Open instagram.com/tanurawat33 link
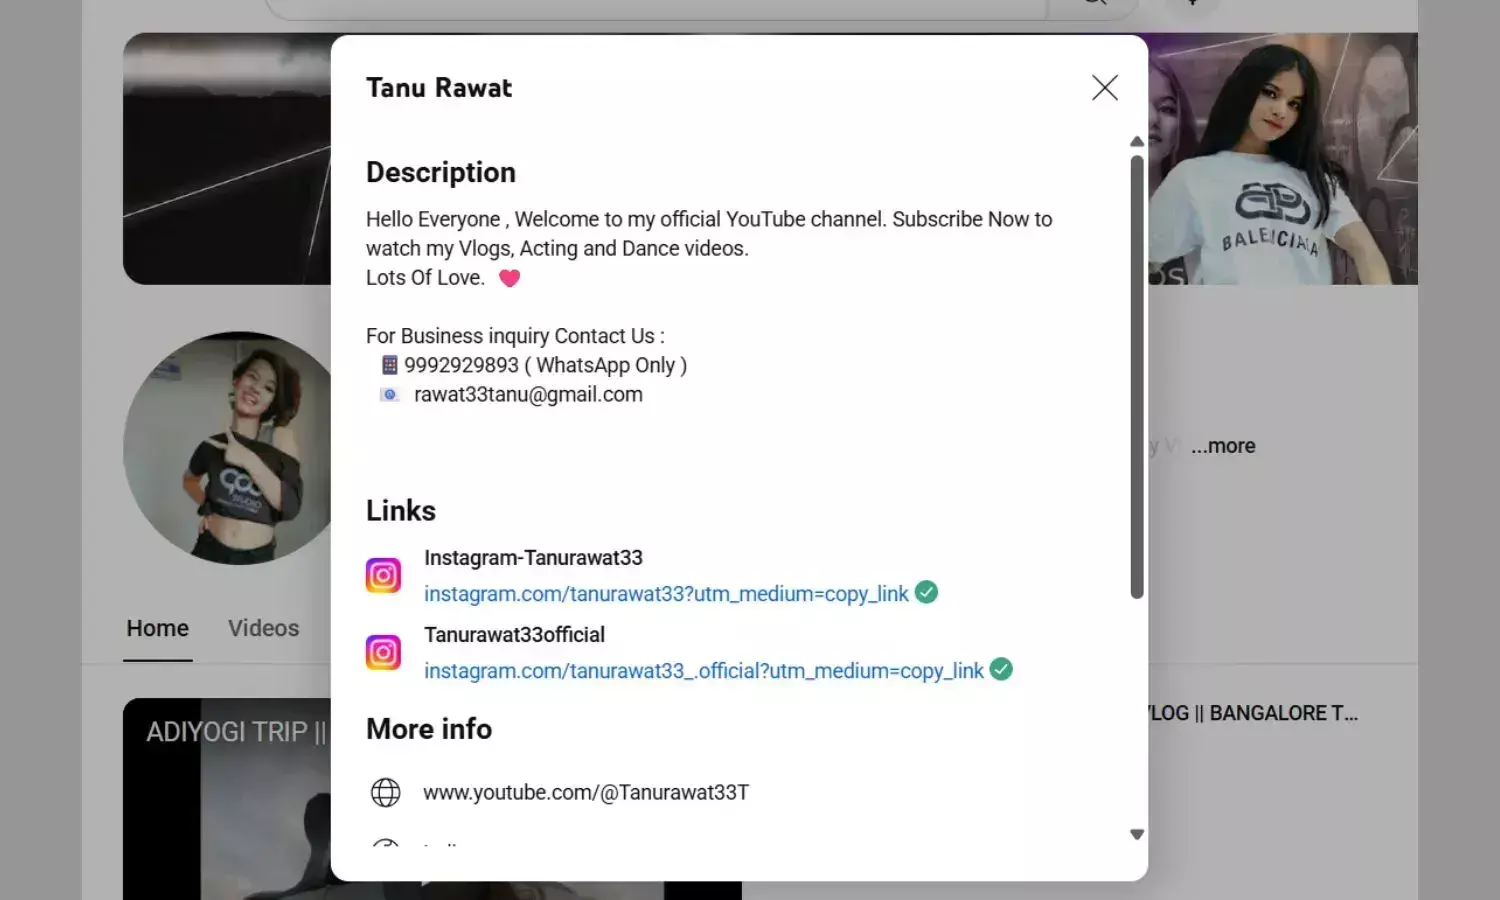This screenshot has width=1500, height=900. pos(666,594)
